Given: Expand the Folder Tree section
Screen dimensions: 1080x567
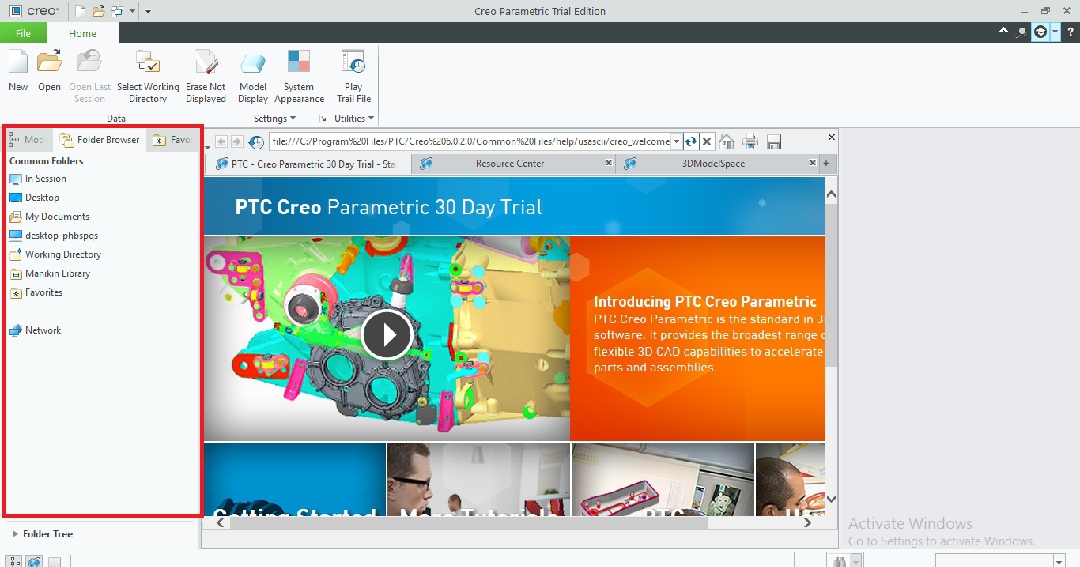Looking at the screenshot, I should [x=15, y=534].
